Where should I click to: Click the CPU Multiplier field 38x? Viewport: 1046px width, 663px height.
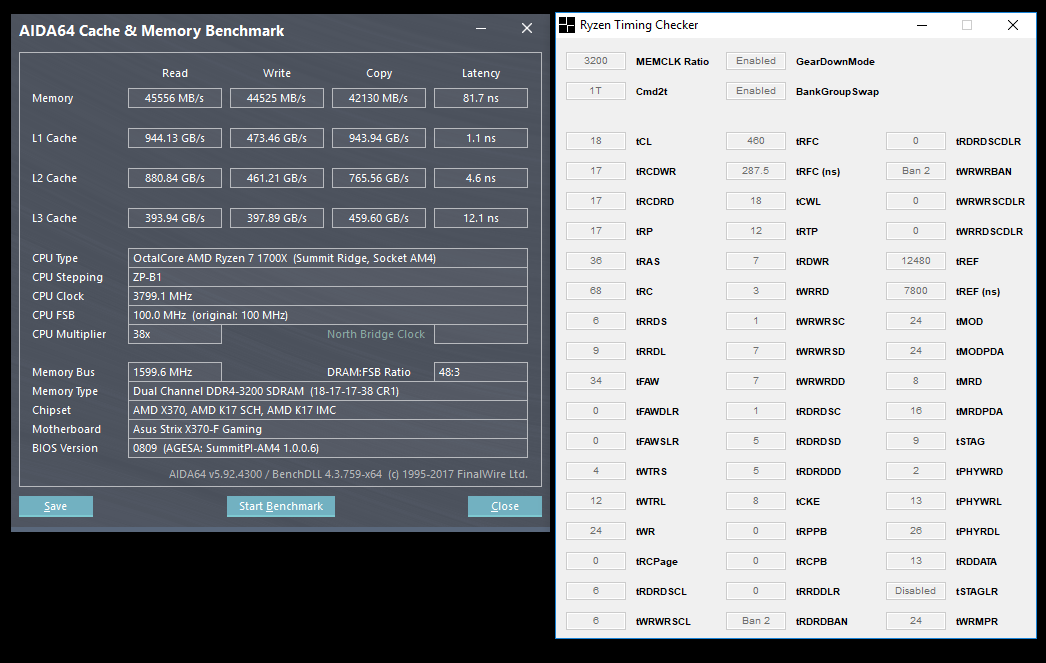(x=175, y=334)
